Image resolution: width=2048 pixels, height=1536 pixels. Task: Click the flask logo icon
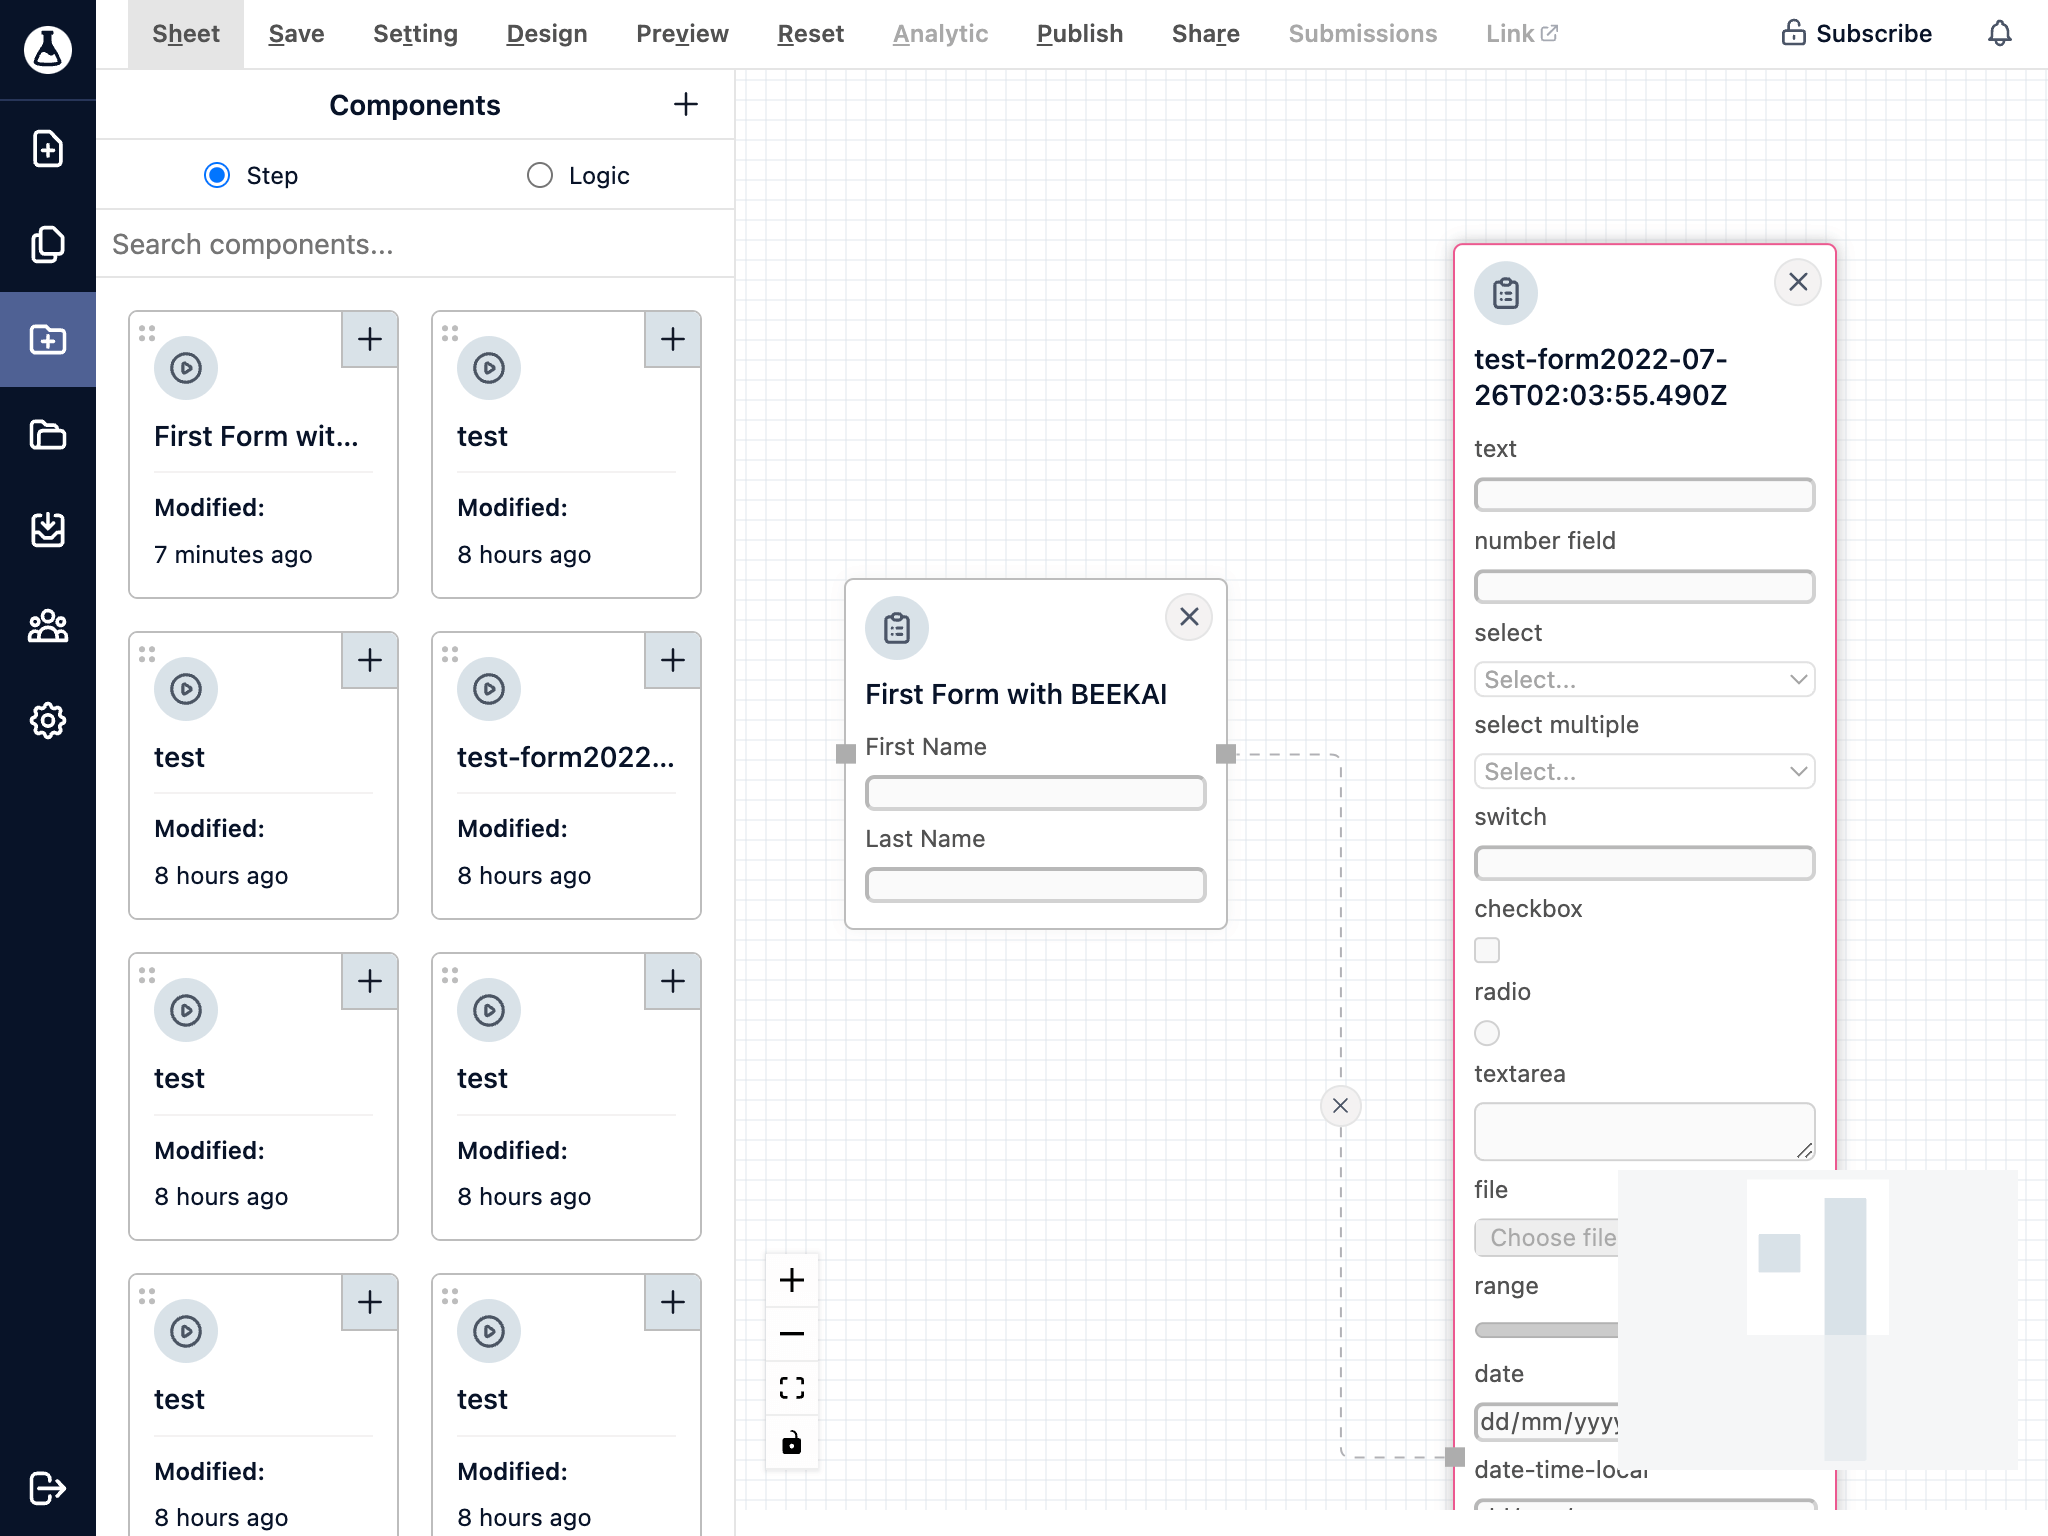click(x=48, y=49)
